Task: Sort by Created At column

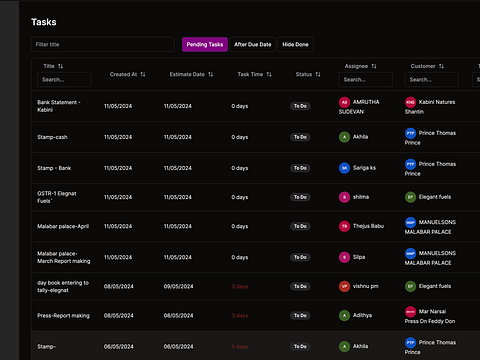Action: coord(143,74)
